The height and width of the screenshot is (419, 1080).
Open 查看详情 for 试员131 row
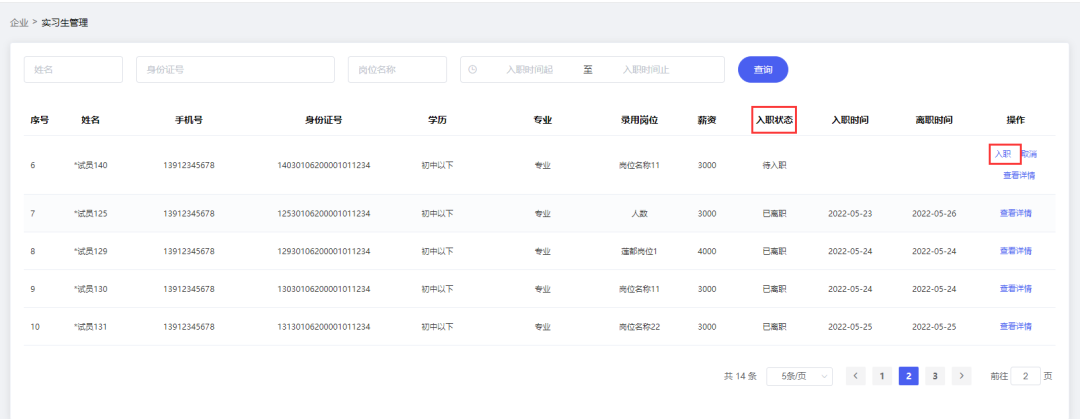point(1015,327)
